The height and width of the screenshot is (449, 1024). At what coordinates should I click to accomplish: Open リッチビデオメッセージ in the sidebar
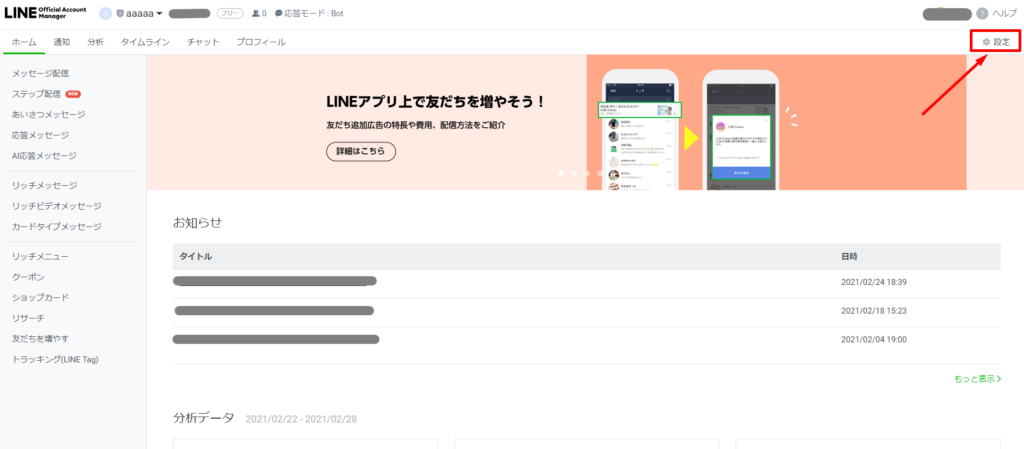tap(56, 206)
